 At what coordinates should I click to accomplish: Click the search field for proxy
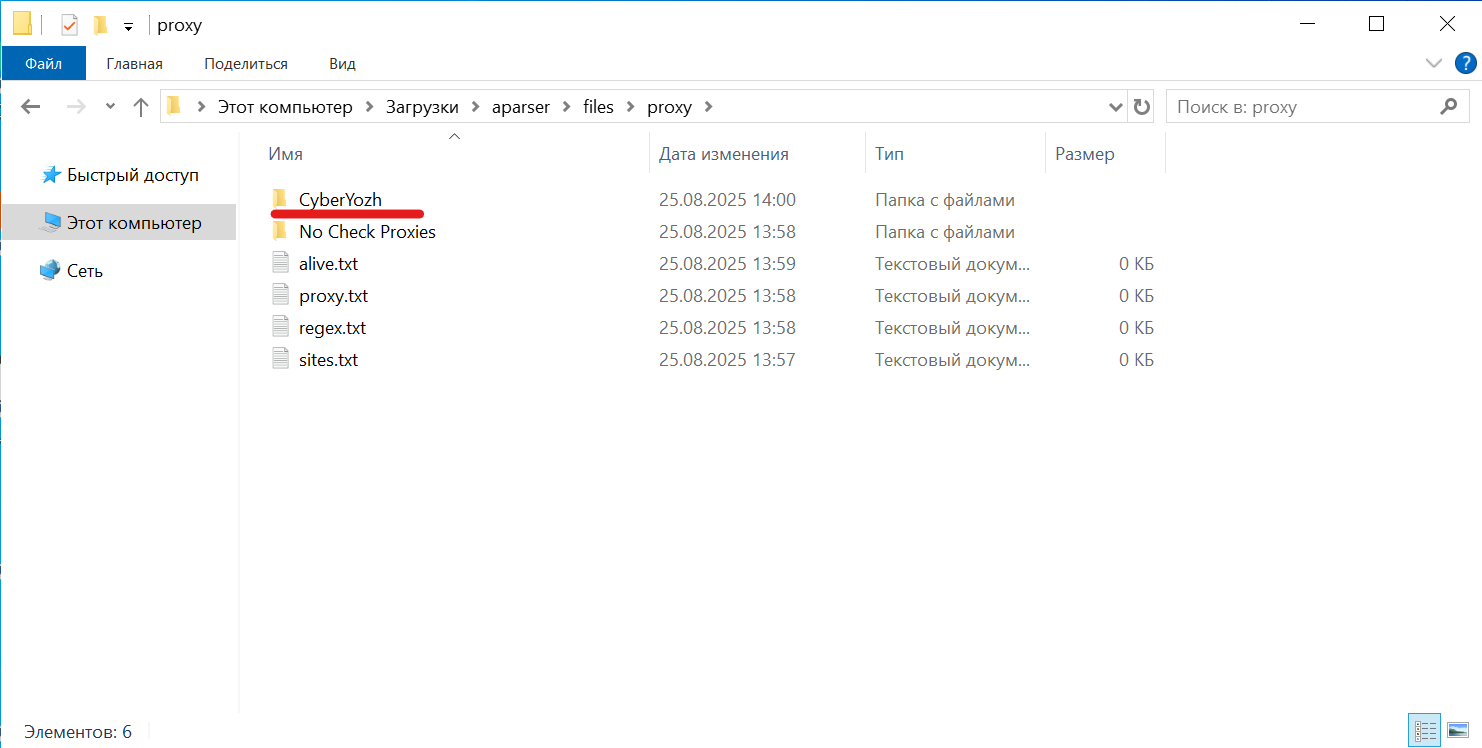pyautogui.click(x=1300, y=107)
